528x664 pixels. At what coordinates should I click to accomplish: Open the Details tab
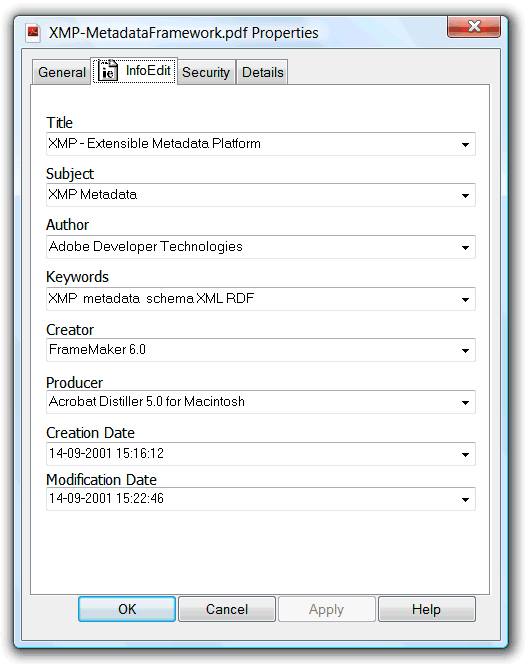coord(263,72)
